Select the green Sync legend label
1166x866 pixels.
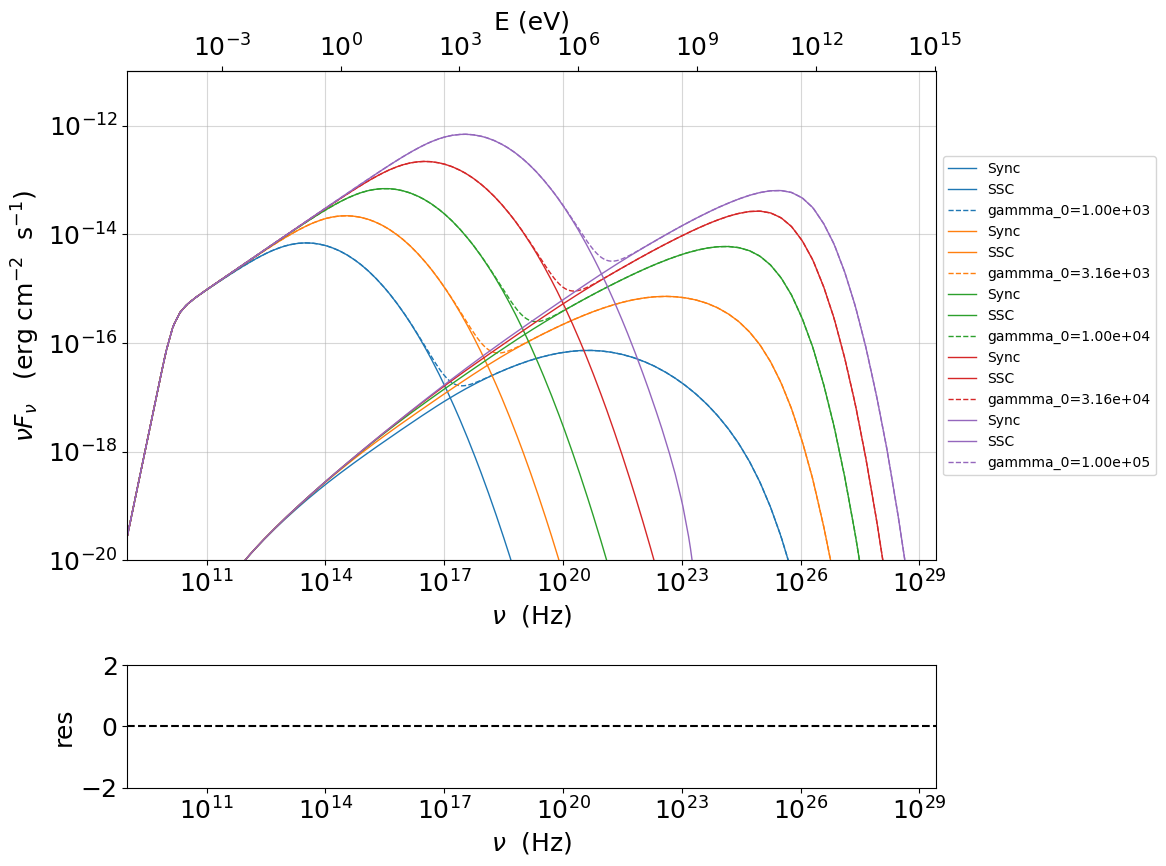(x=1003, y=294)
